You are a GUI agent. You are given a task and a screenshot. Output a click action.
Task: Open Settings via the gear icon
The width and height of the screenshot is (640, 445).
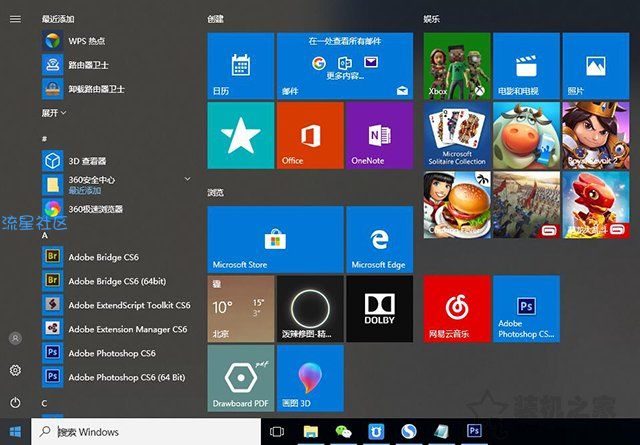click(x=15, y=370)
